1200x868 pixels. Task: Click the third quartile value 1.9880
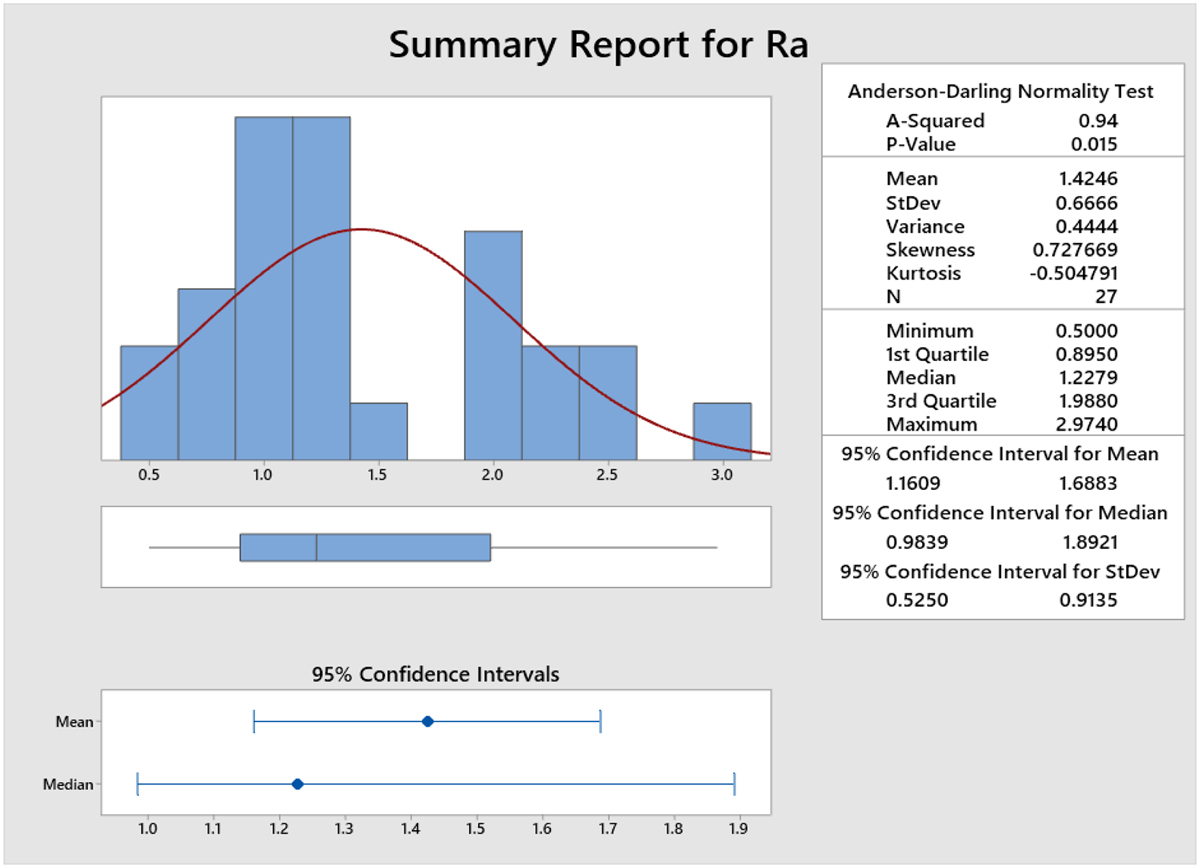pyautogui.click(x=1087, y=401)
